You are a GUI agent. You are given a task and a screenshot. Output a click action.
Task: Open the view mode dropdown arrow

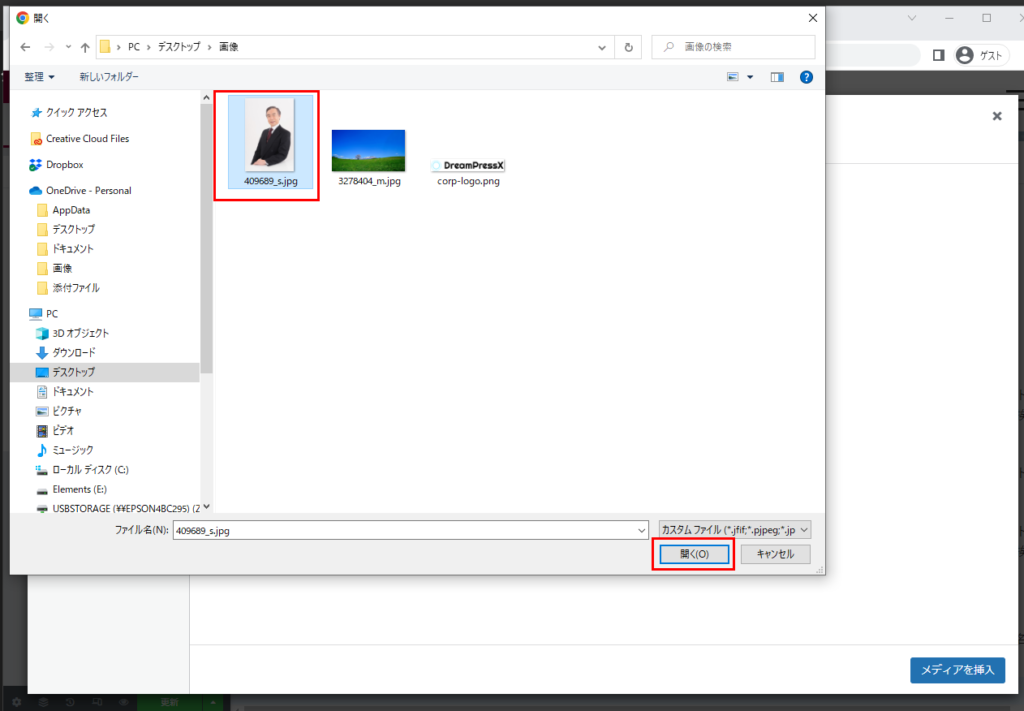750,77
